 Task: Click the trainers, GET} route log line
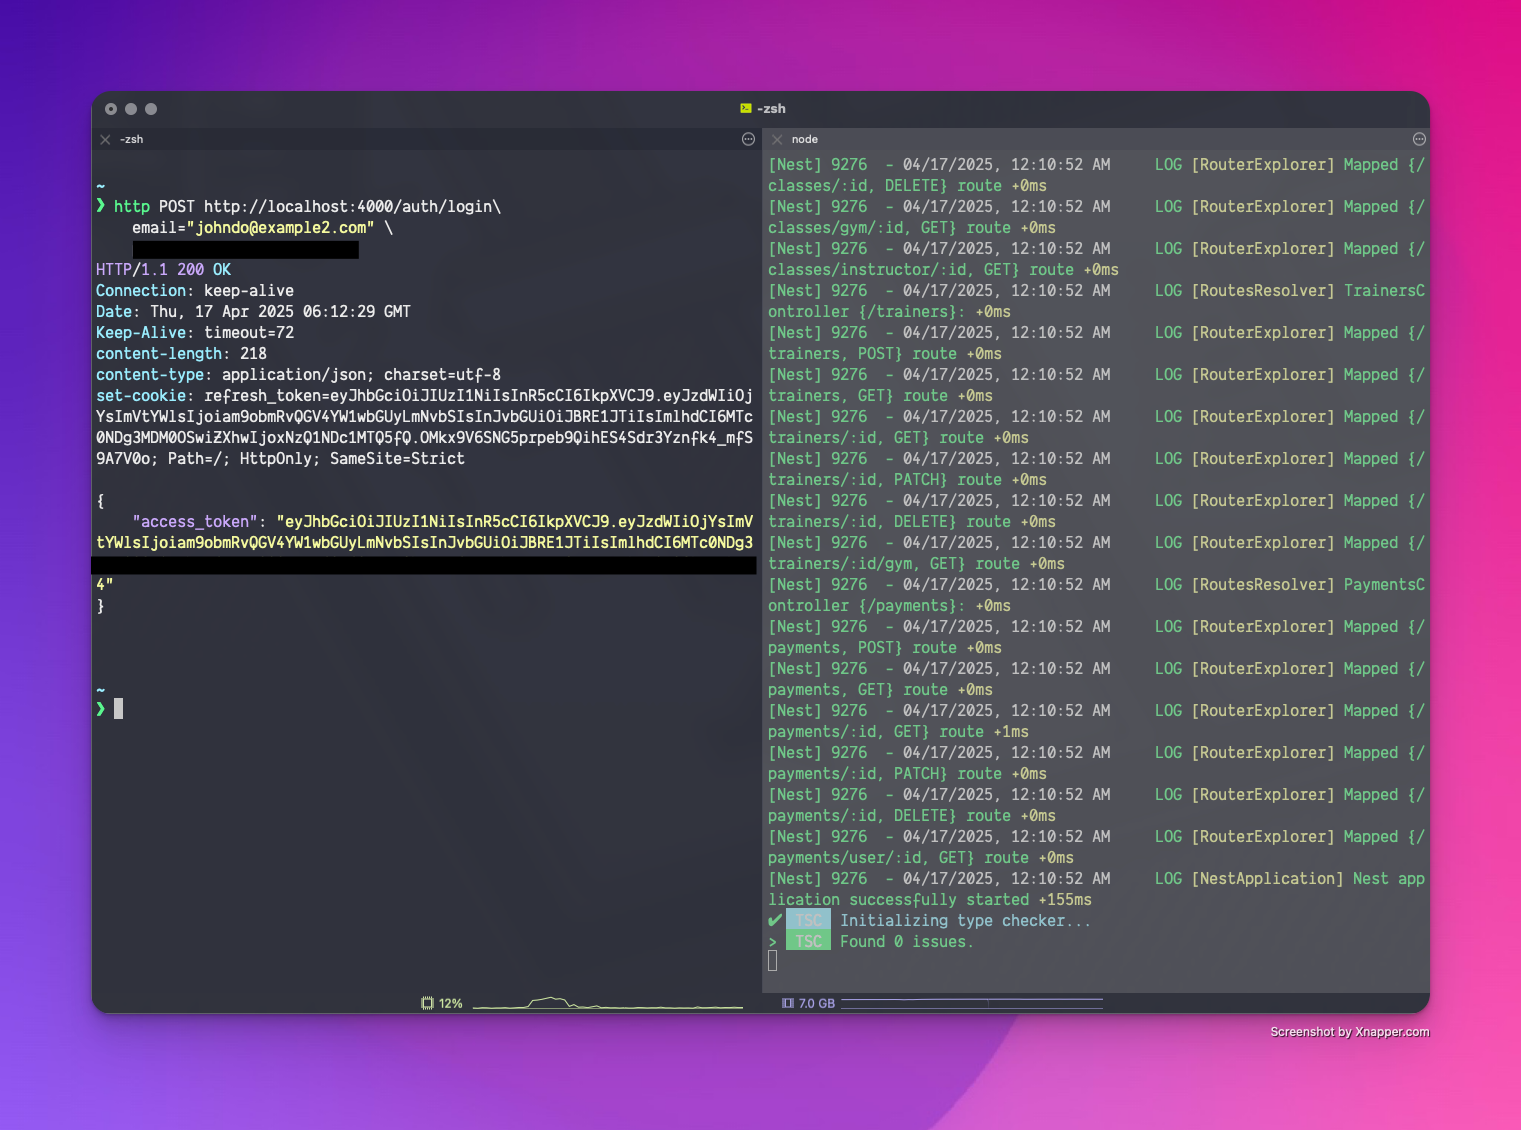tap(880, 395)
